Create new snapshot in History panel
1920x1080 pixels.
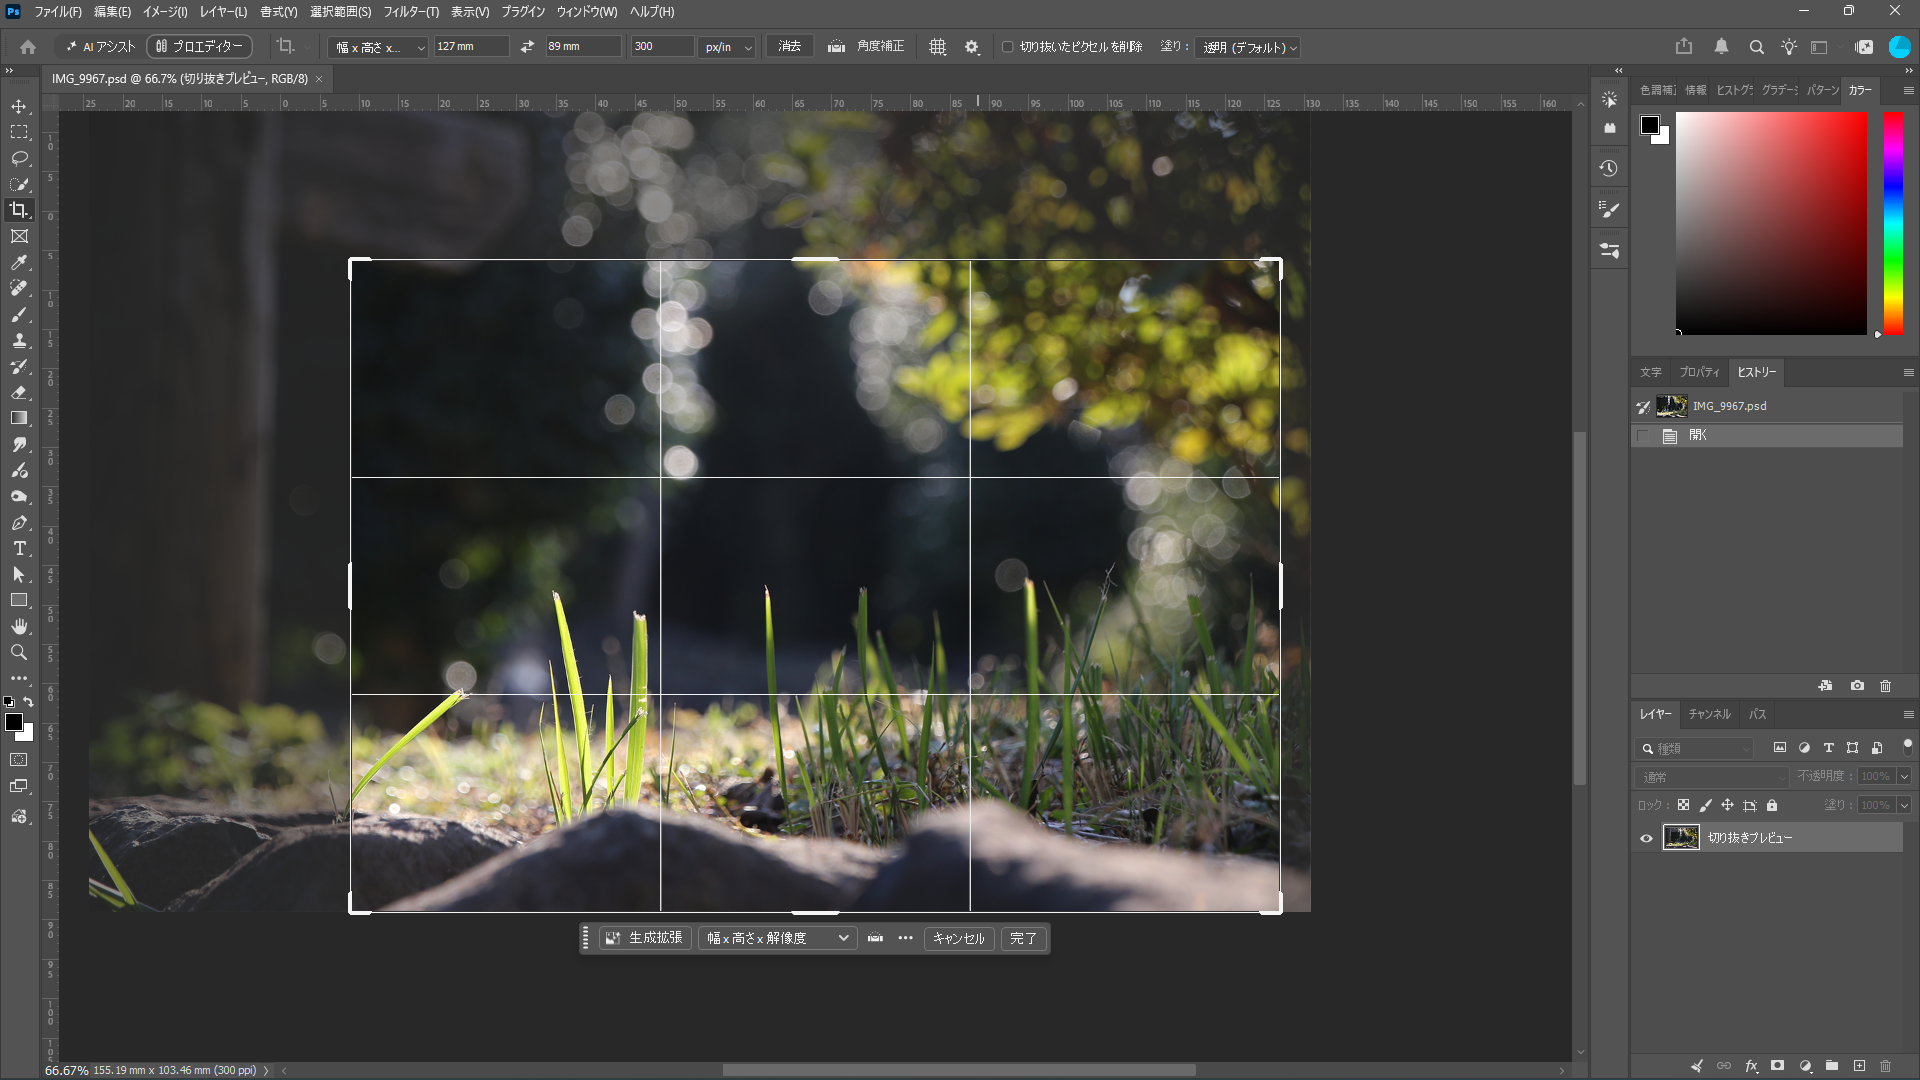[1857, 686]
